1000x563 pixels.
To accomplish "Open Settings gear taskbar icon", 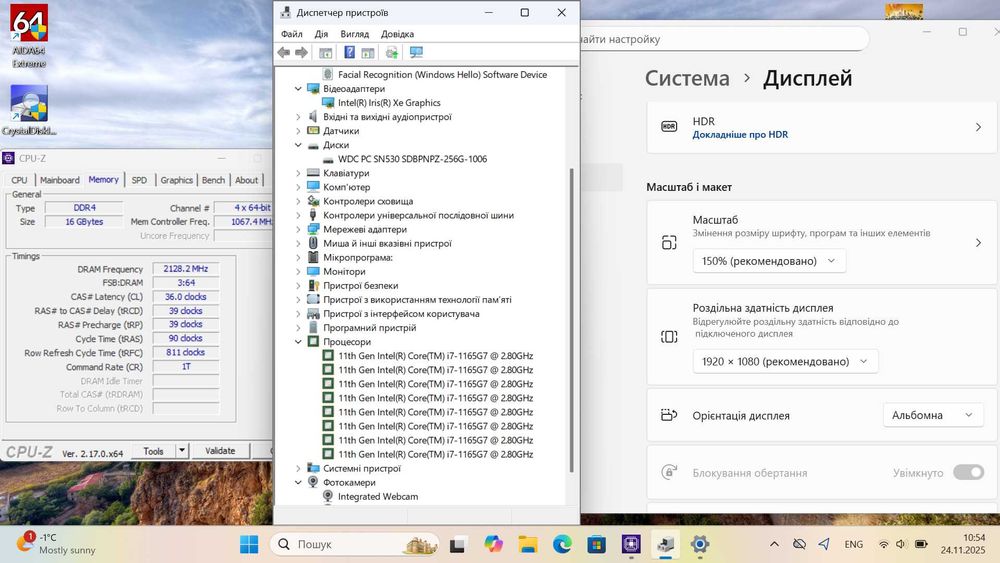I will tap(700, 544).
